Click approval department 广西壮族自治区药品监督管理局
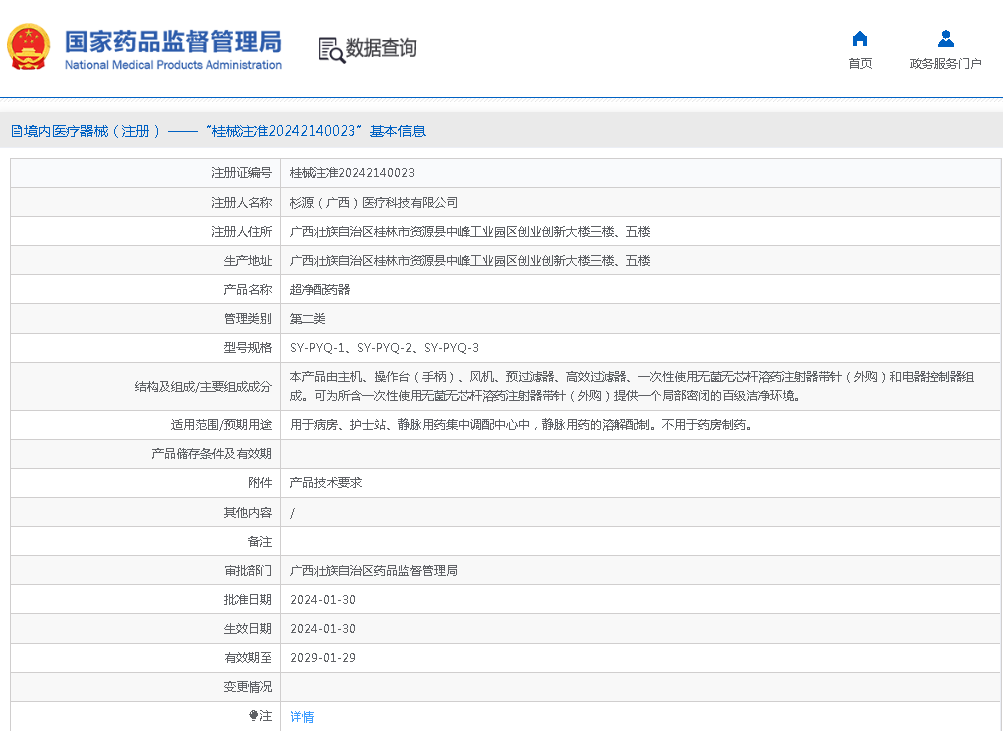Viewport: 1003px width, 731px height. click(x=373, y=571)
